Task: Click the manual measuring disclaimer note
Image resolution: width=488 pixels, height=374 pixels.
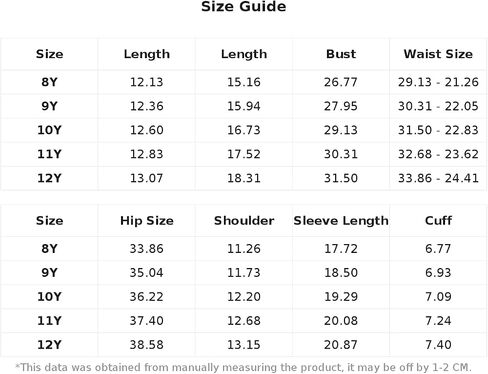Action: [x=244, y=367]
